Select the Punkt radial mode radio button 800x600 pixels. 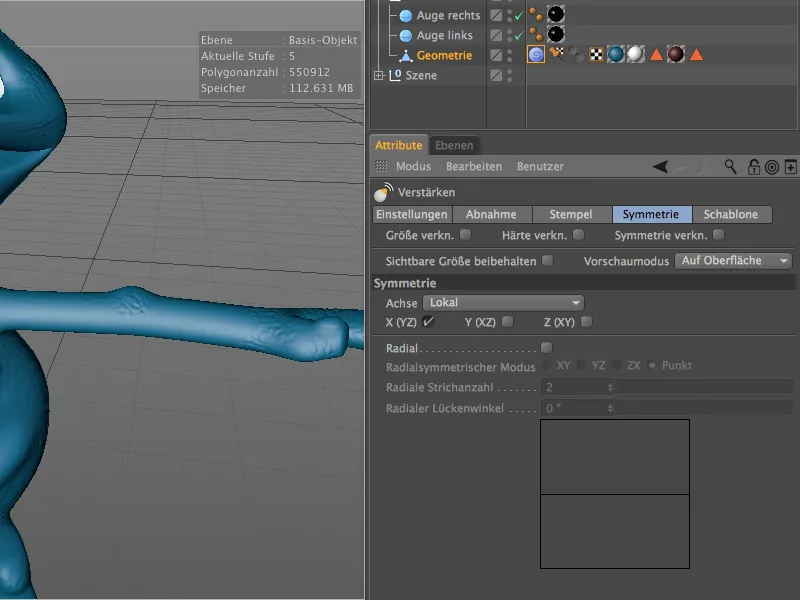[x=652, y=365]
